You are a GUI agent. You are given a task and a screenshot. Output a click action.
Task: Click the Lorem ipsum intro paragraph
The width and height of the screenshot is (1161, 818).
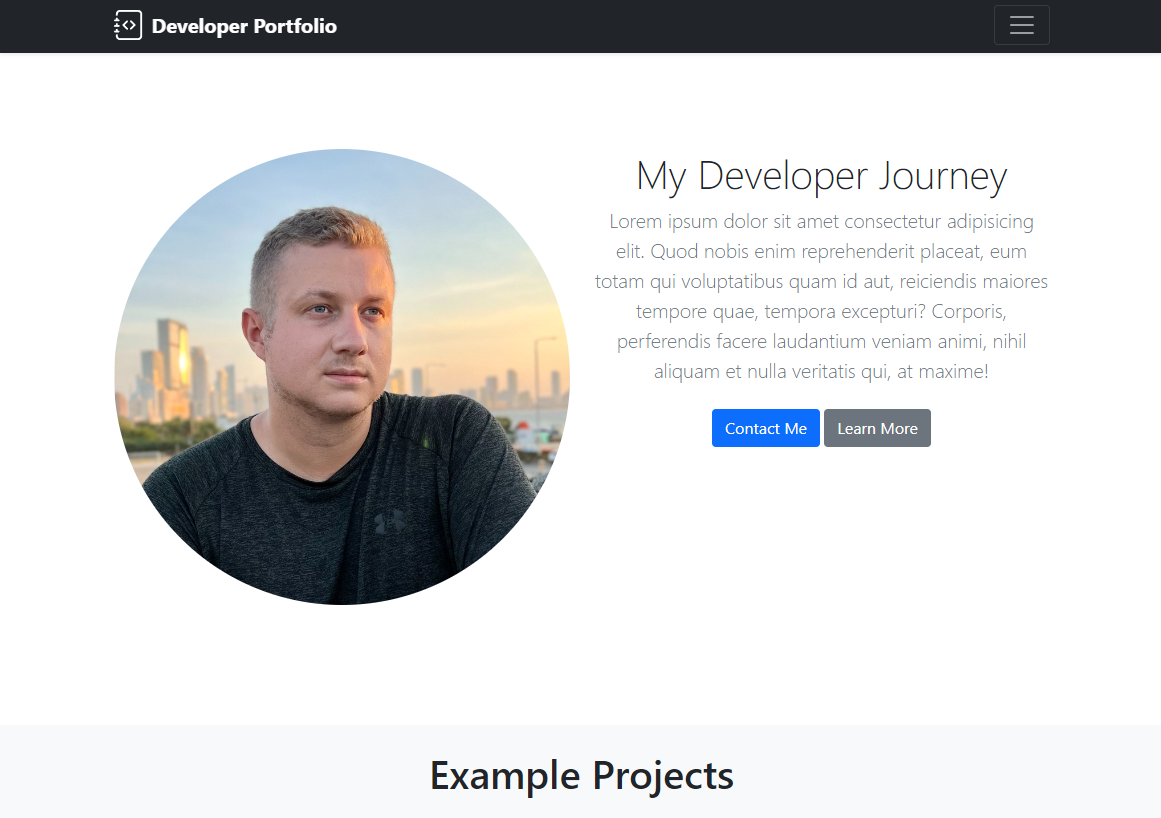(x=821, y=296)
